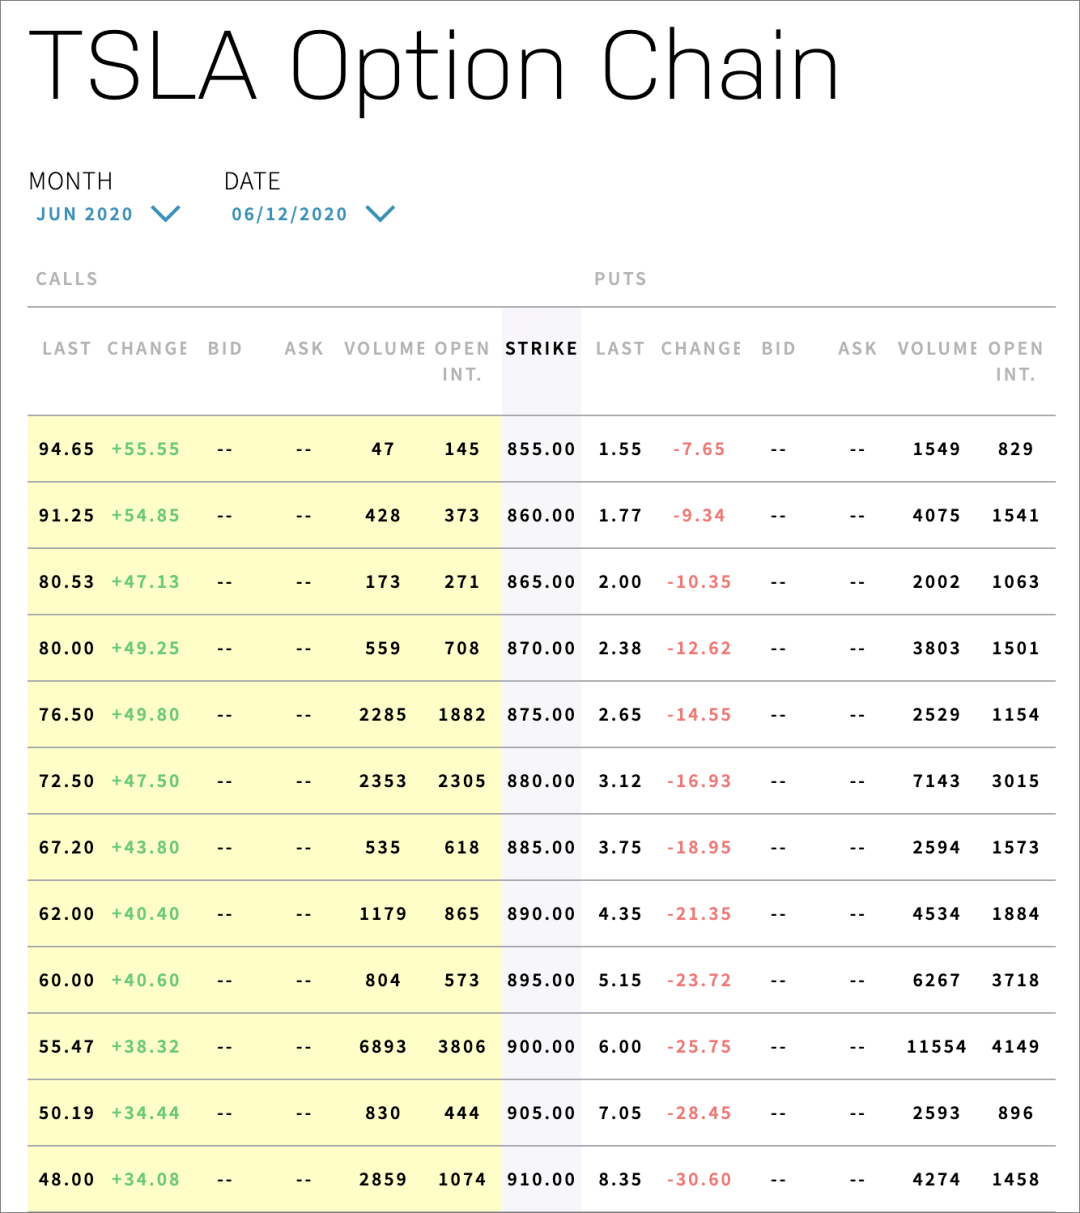The height and width of the screenshot is (1213, 1080).
Task: Click the CALLS section label
Action: [67, 279]
